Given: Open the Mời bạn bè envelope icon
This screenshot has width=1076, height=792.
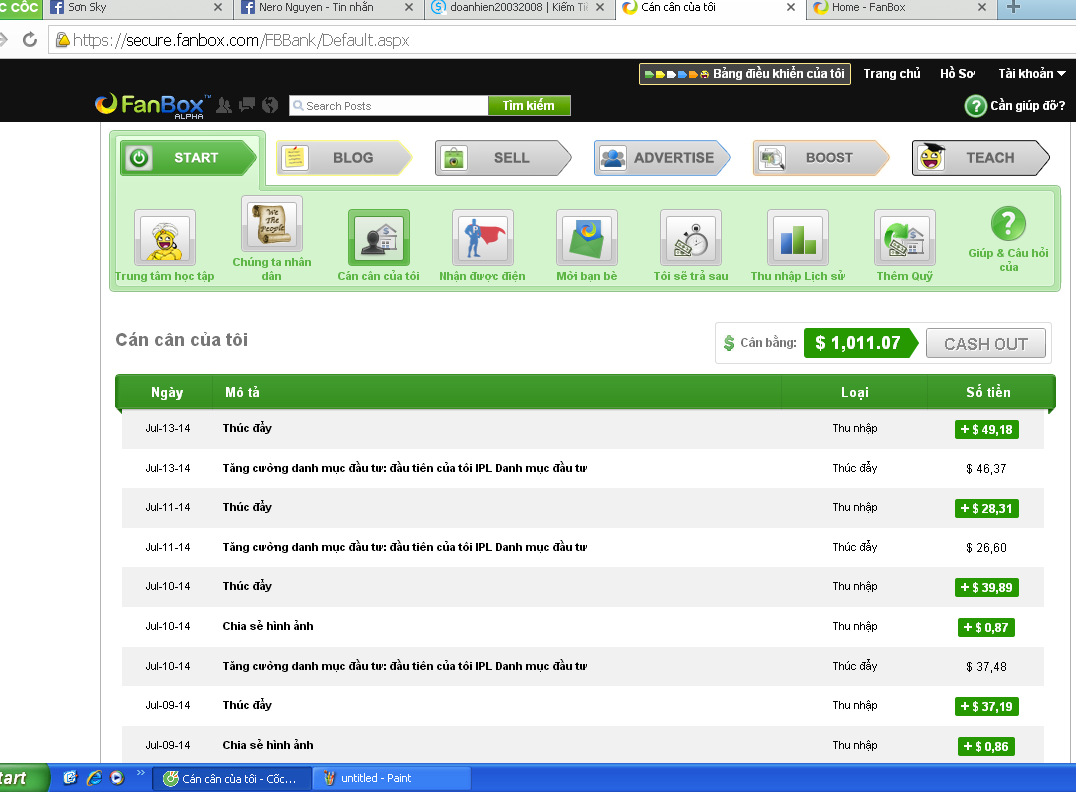Looking at the screenshot, I should 587,237.
